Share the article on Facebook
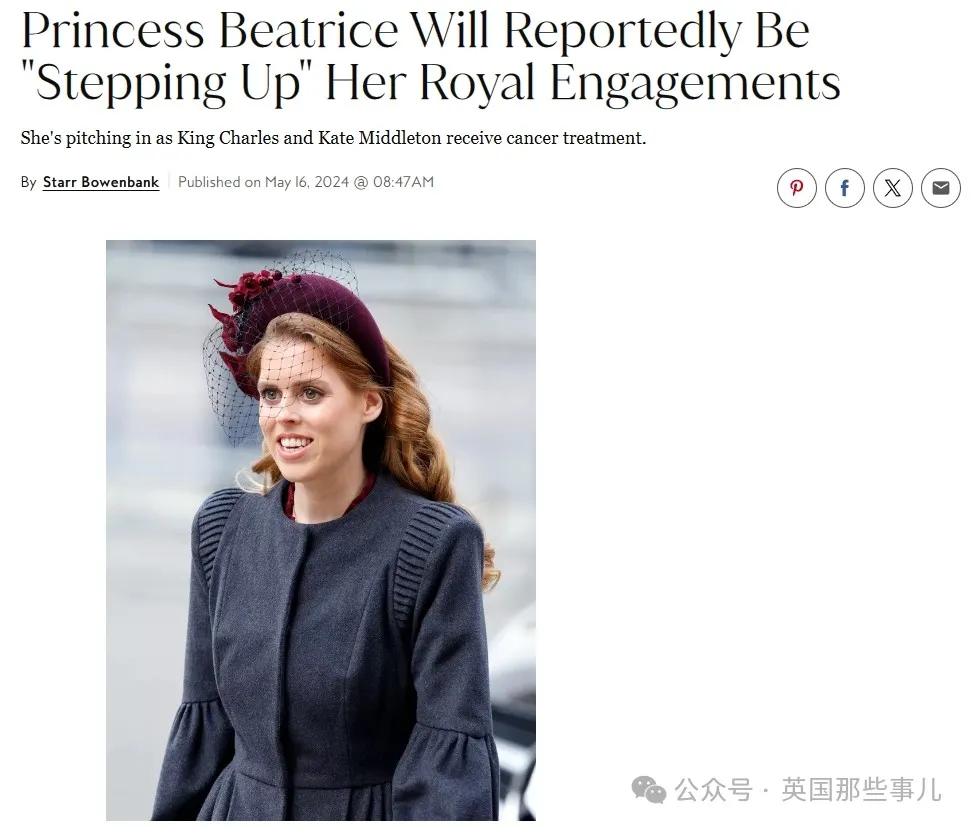The image size is (972, 828). pos(845,188)
